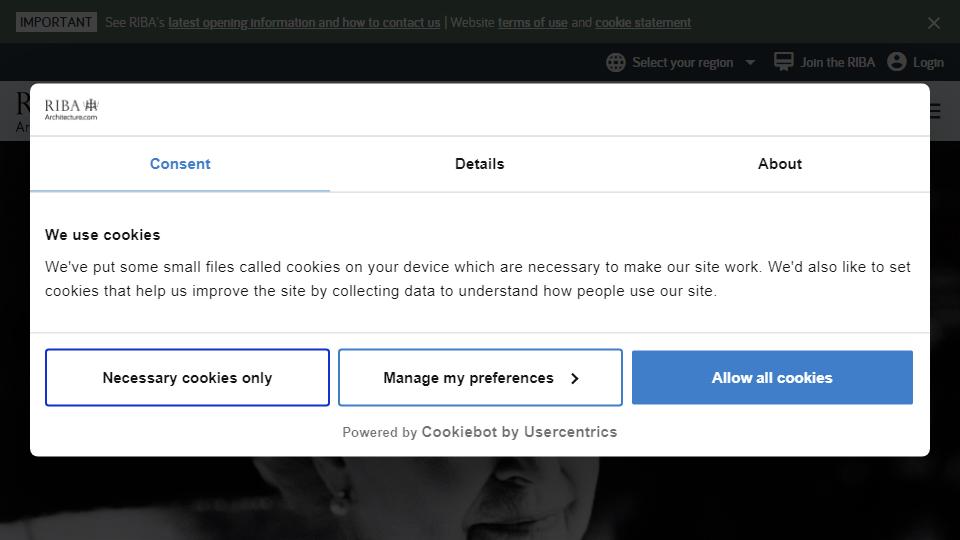The image size is (960, 540).
Task: Click the Cookiebot by Usercentrics link
Action: pyautogui.click(x=519, y=432)
